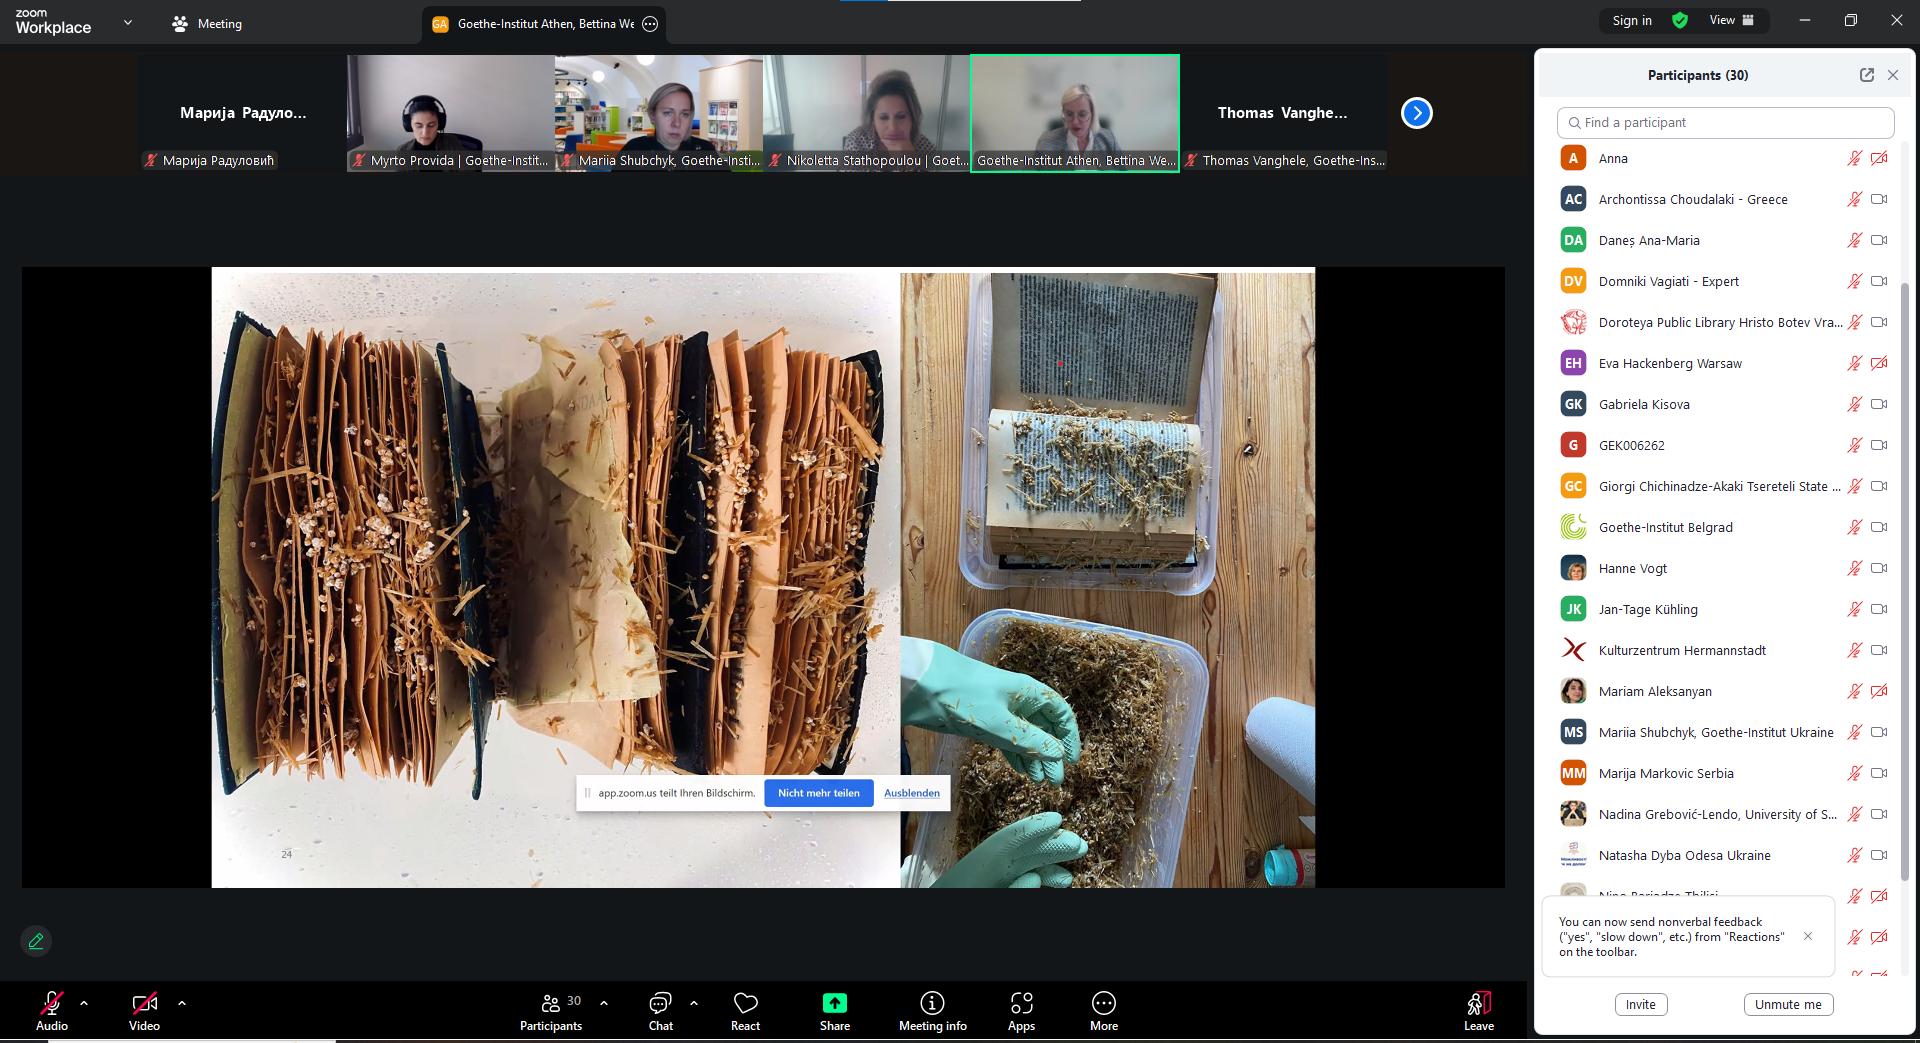
Task: Click the green Share screen icon
Action: [834, 1003]
